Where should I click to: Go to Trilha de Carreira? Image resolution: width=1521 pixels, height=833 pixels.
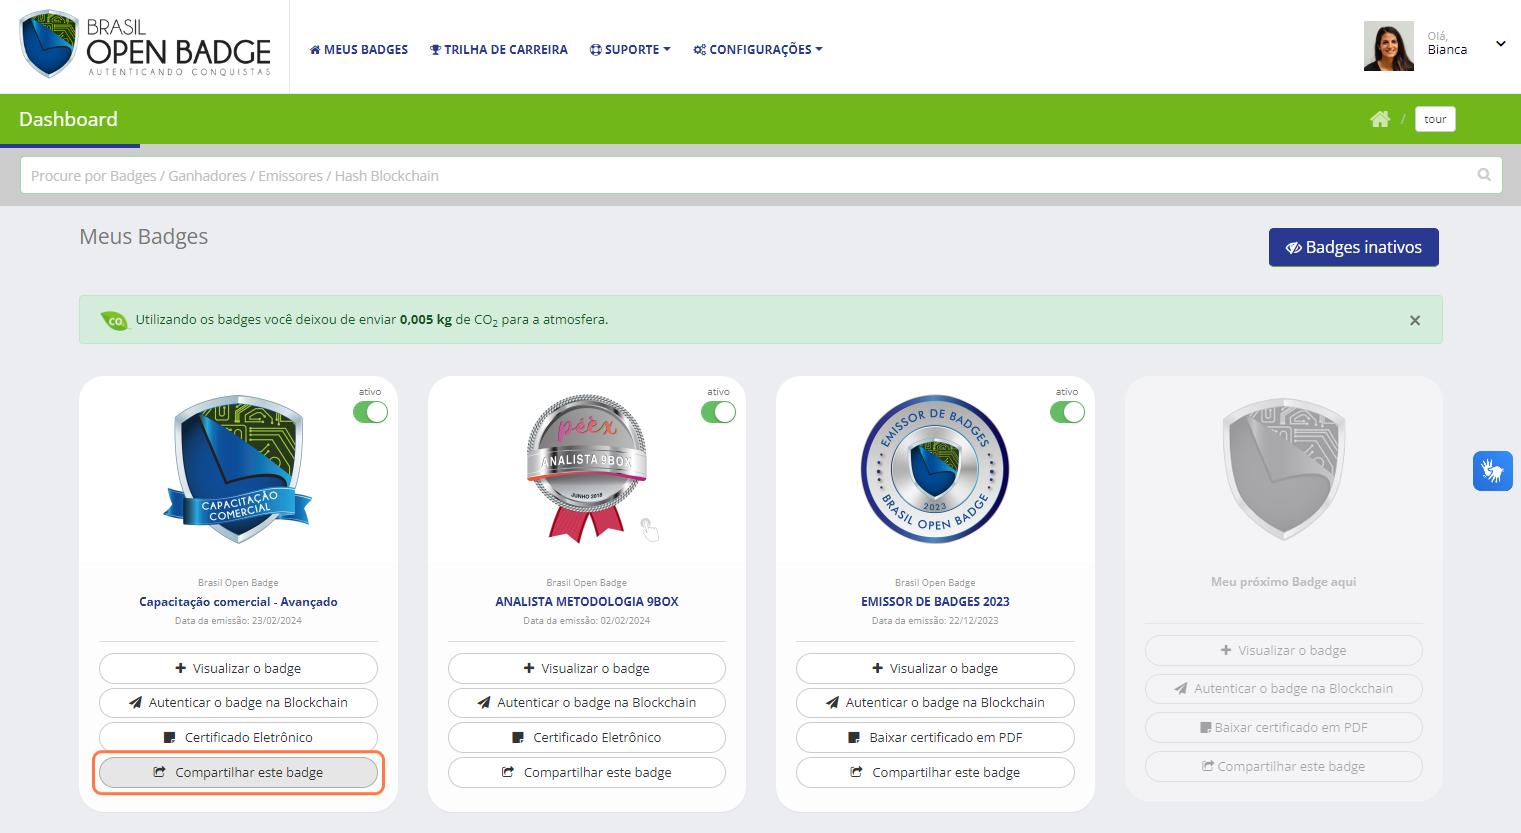(x=499, y=49)
